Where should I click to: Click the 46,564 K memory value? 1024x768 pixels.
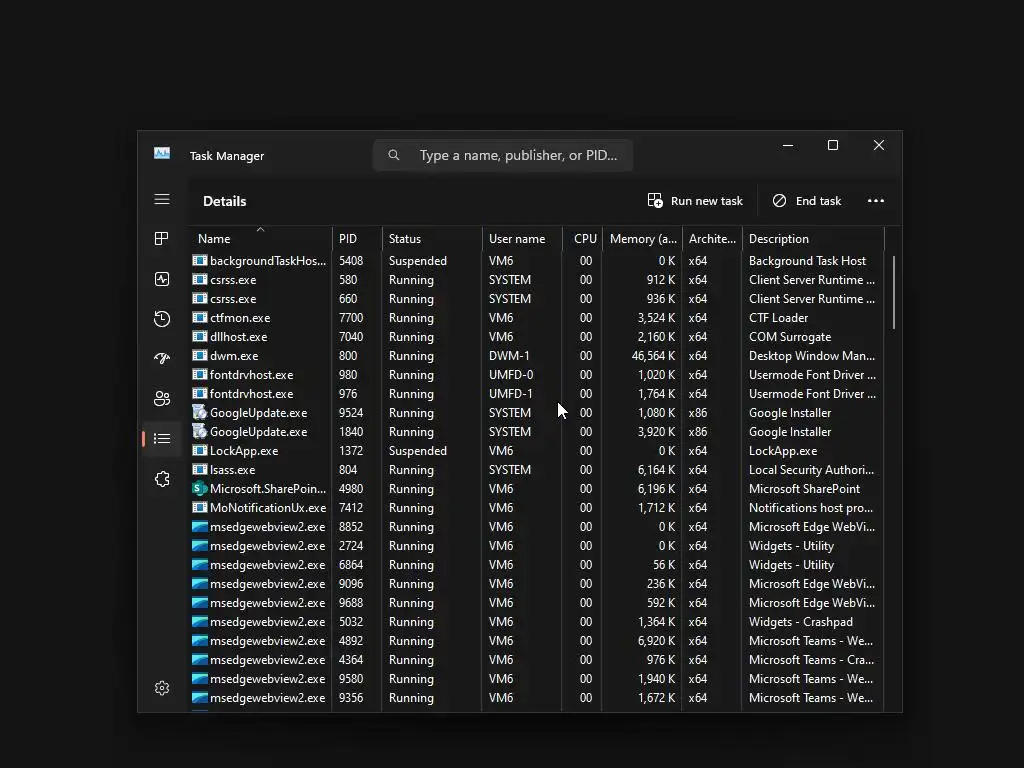653,356
